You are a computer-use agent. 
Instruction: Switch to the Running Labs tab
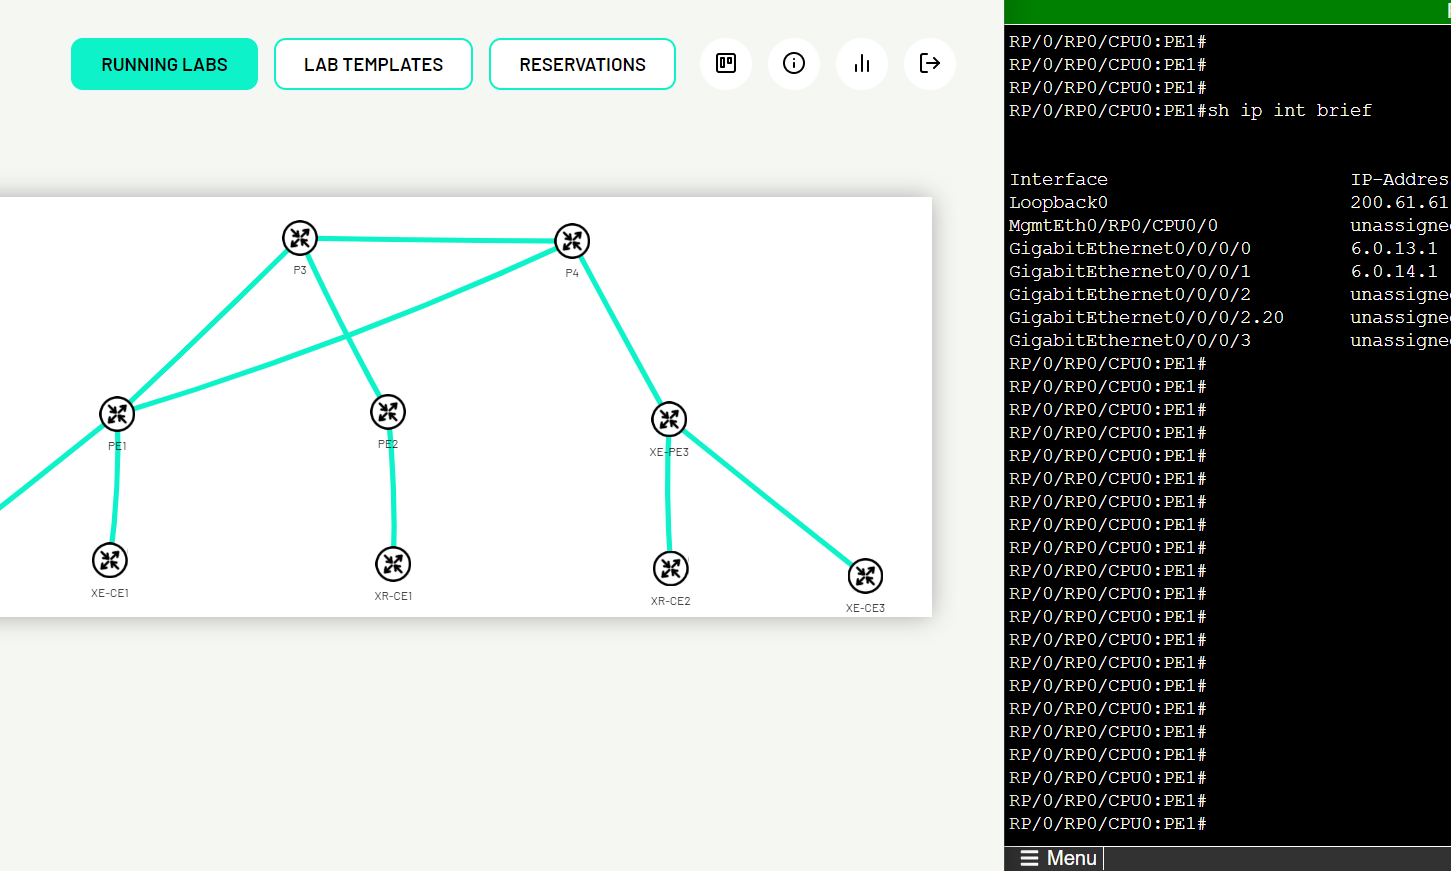(x=164, y=64)
